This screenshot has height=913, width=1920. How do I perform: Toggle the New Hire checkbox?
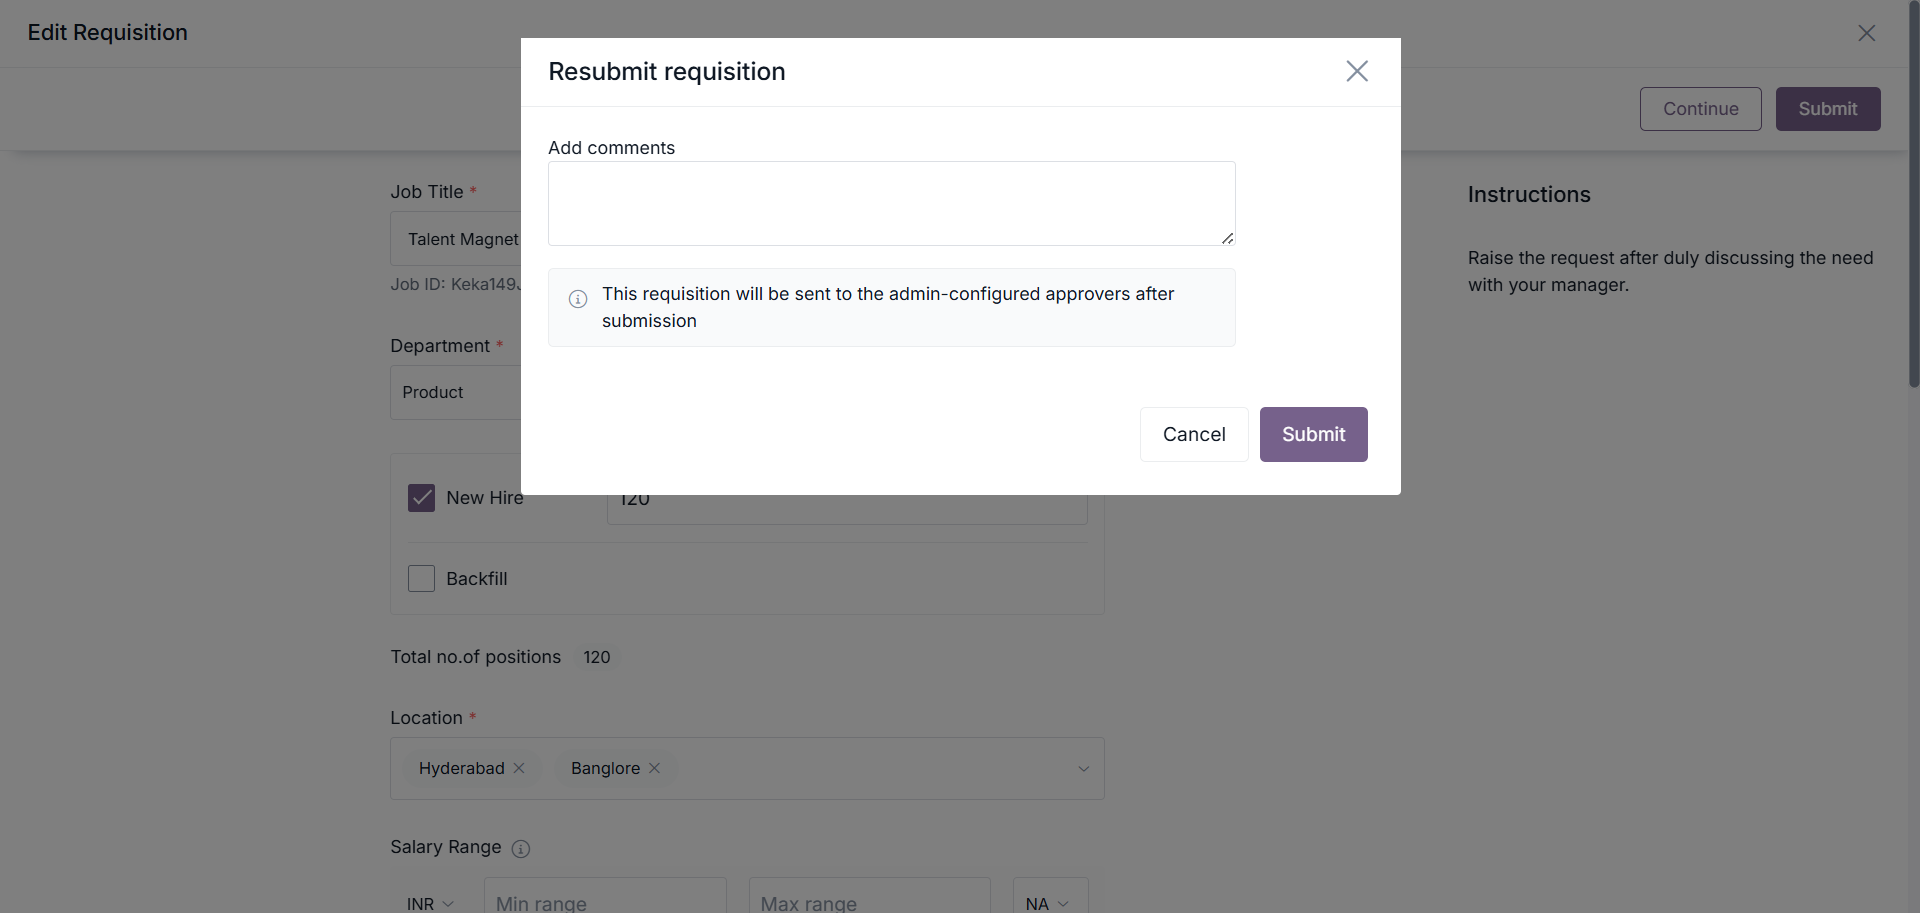pos(421,498)
